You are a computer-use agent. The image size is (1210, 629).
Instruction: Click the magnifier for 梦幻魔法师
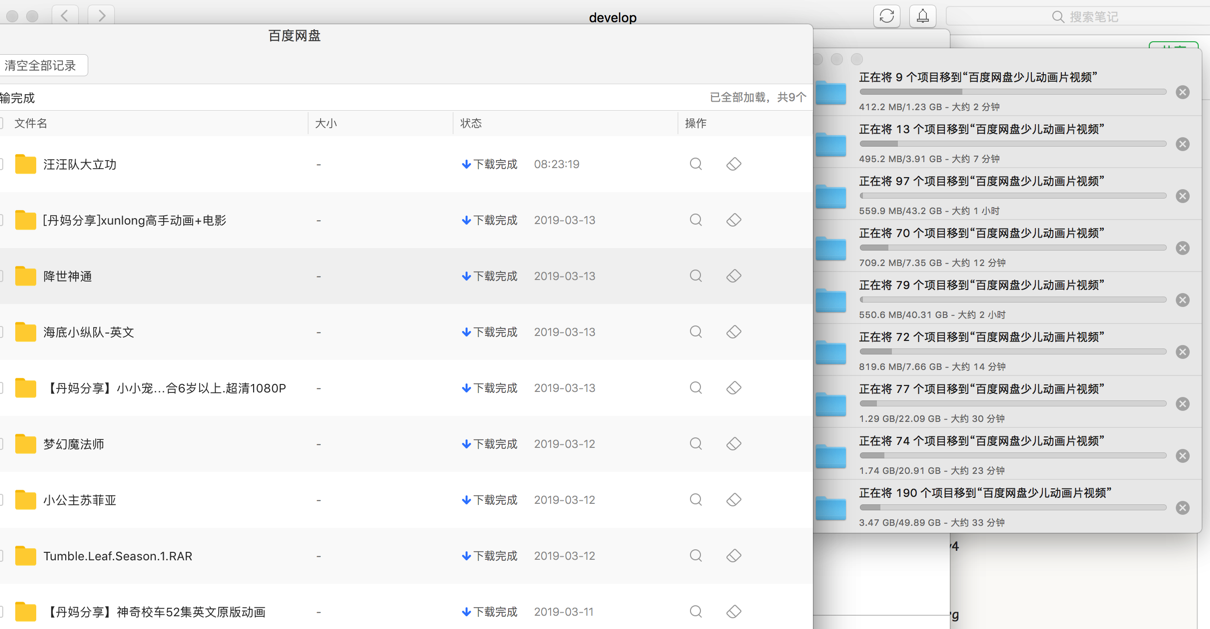coord(696,444)
